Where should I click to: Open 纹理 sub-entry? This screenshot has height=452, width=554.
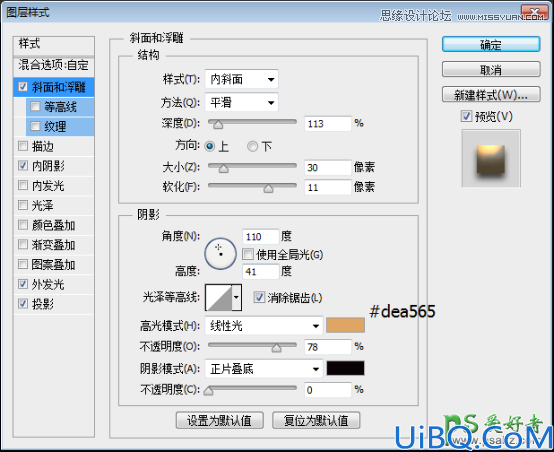click(55, 127)
